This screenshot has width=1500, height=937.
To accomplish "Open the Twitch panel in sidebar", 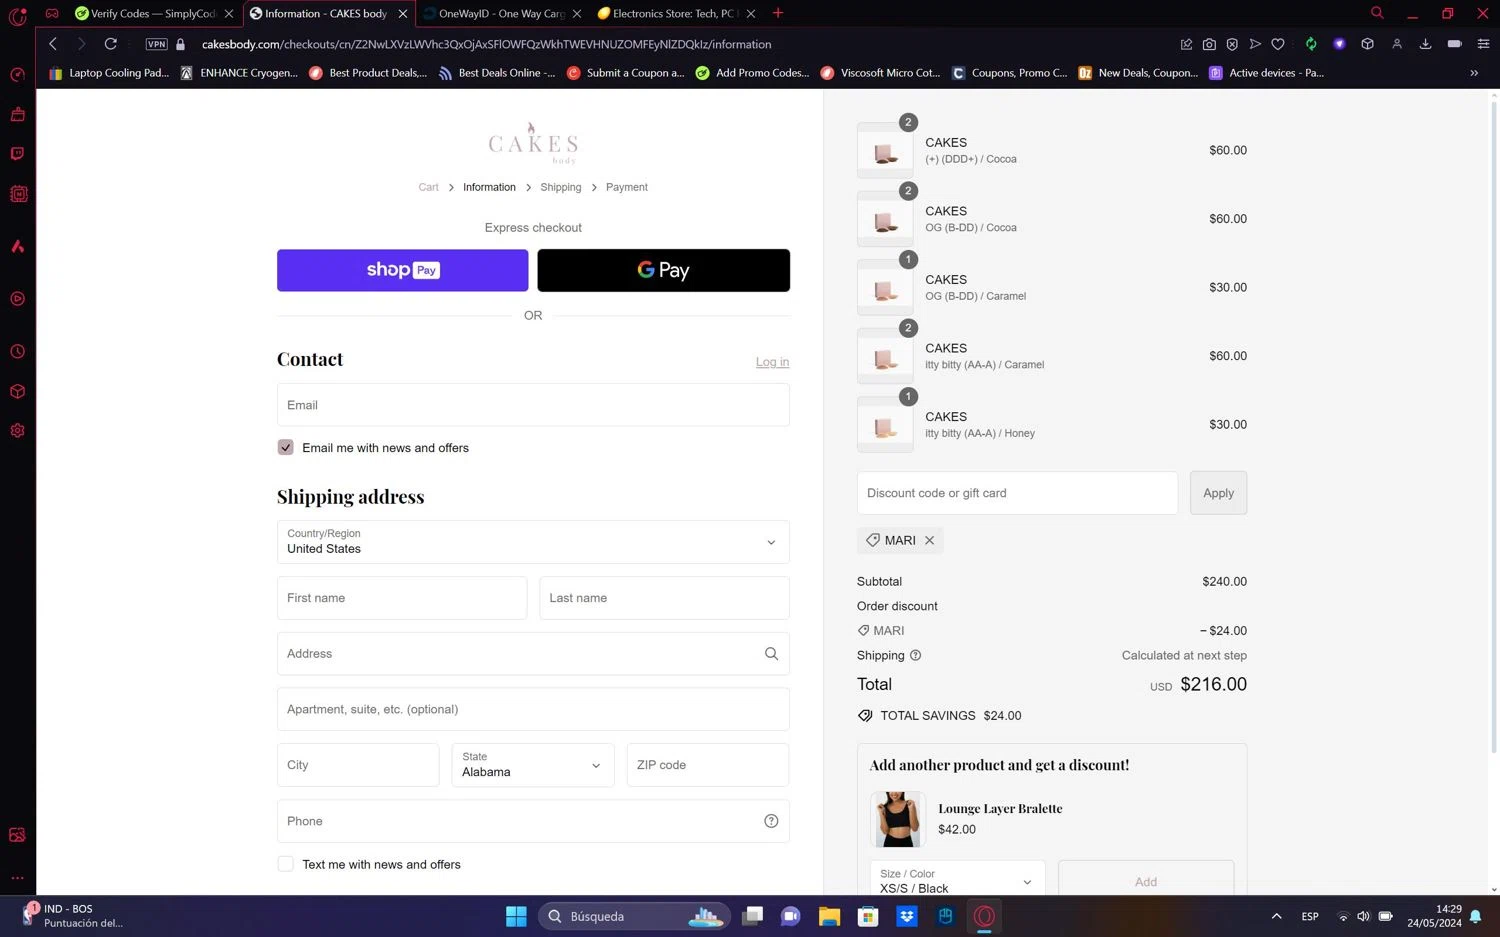I will click(x=17, y=154).
